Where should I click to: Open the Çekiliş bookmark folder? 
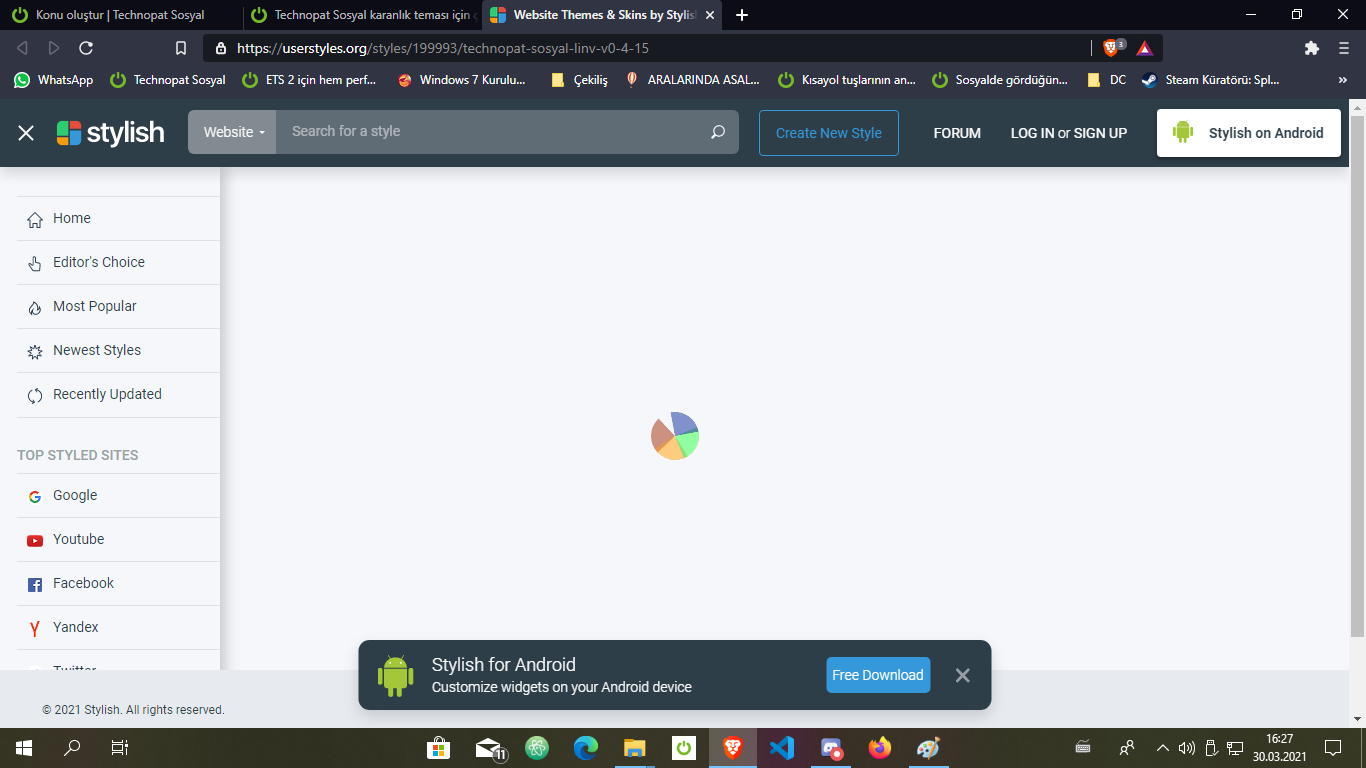click(x=580, y=80)
